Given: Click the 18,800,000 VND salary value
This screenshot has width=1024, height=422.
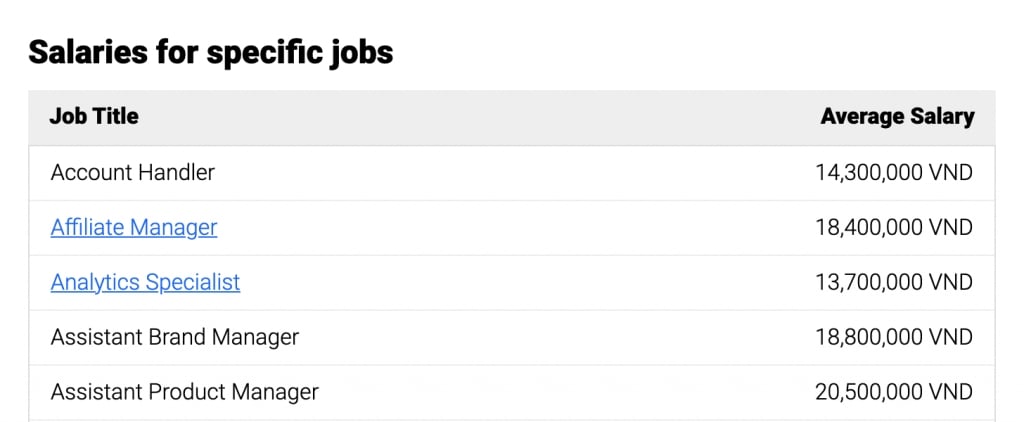Looking at the screenshot, I should 893,337.
